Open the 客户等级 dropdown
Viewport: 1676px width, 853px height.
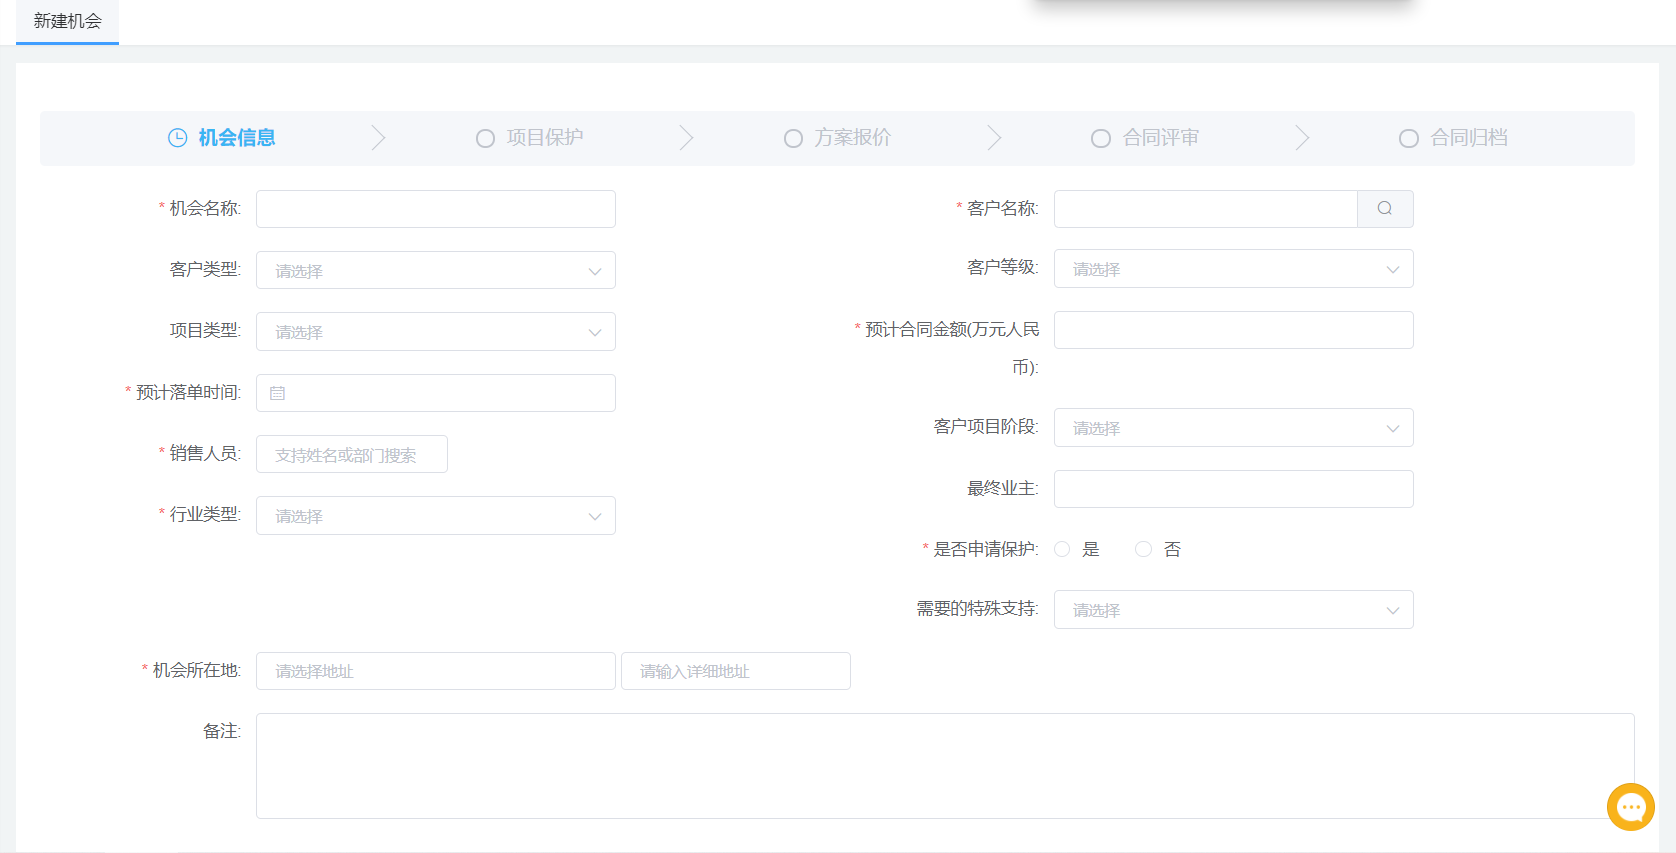[1232, 269]
